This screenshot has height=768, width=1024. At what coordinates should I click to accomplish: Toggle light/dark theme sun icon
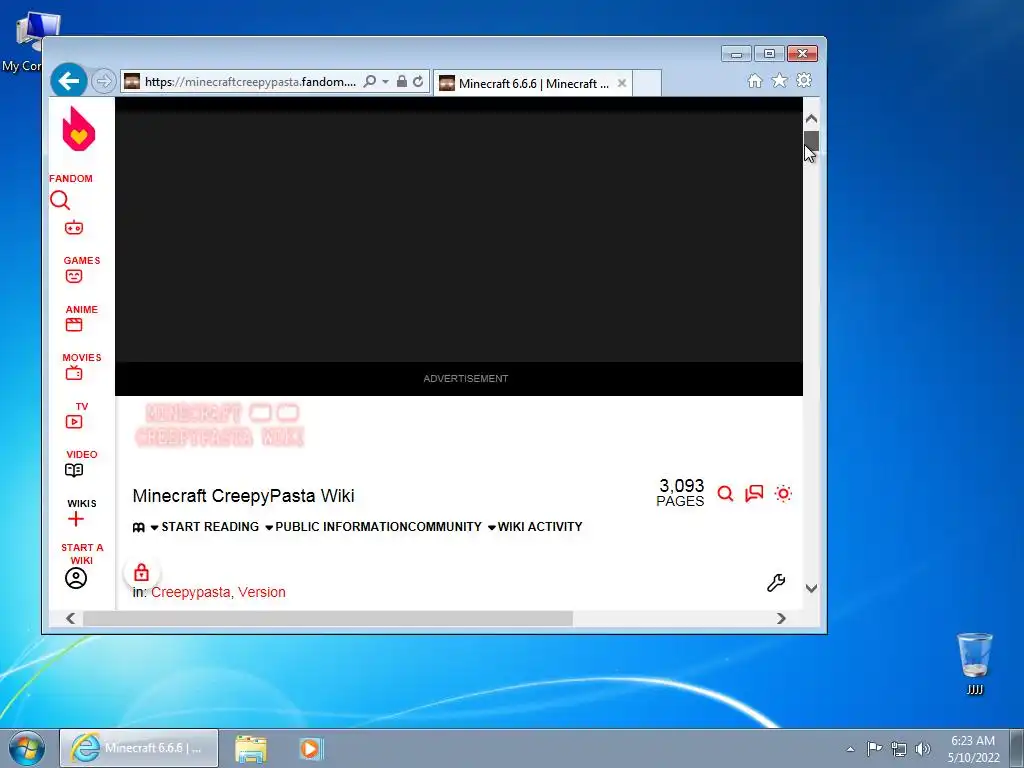point(783,494)
